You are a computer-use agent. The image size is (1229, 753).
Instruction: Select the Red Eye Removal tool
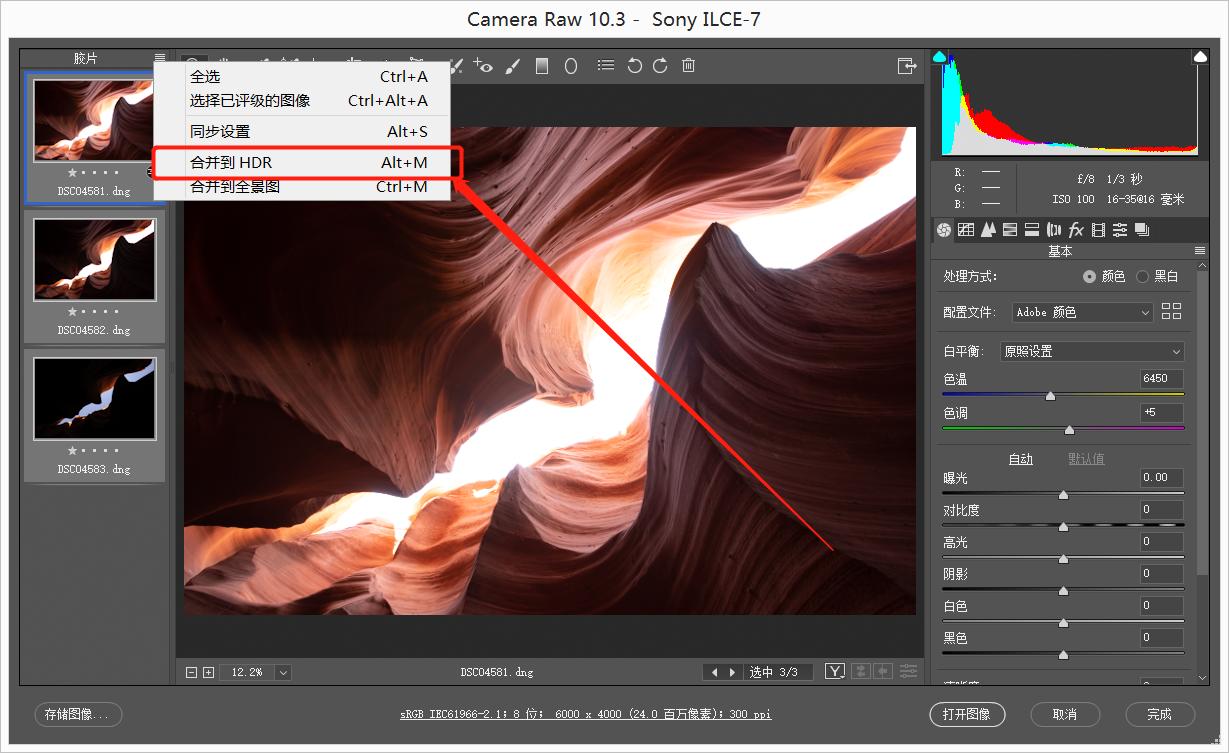point(484,66)
